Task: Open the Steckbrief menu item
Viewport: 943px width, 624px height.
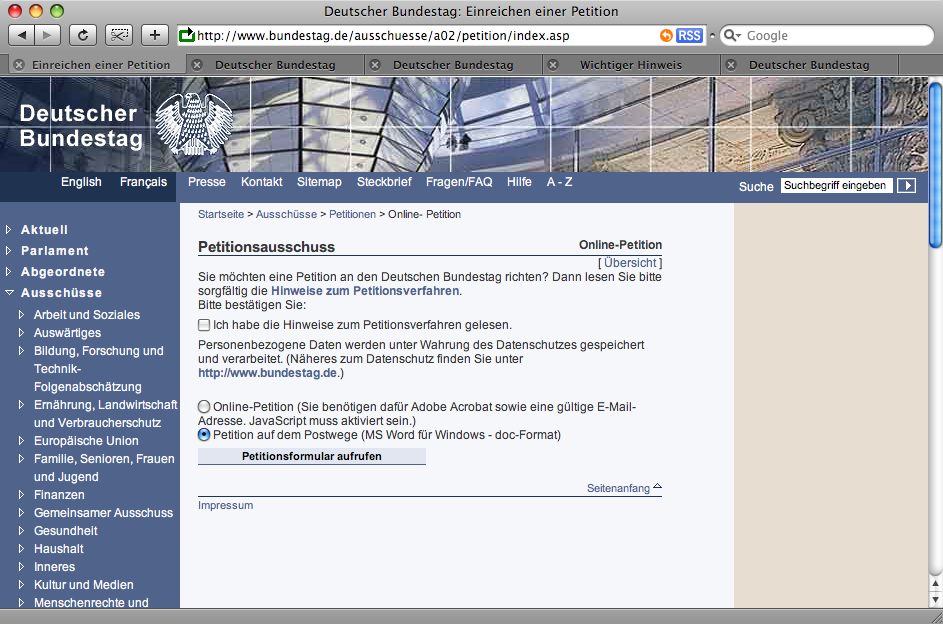Action: [384, 182]
